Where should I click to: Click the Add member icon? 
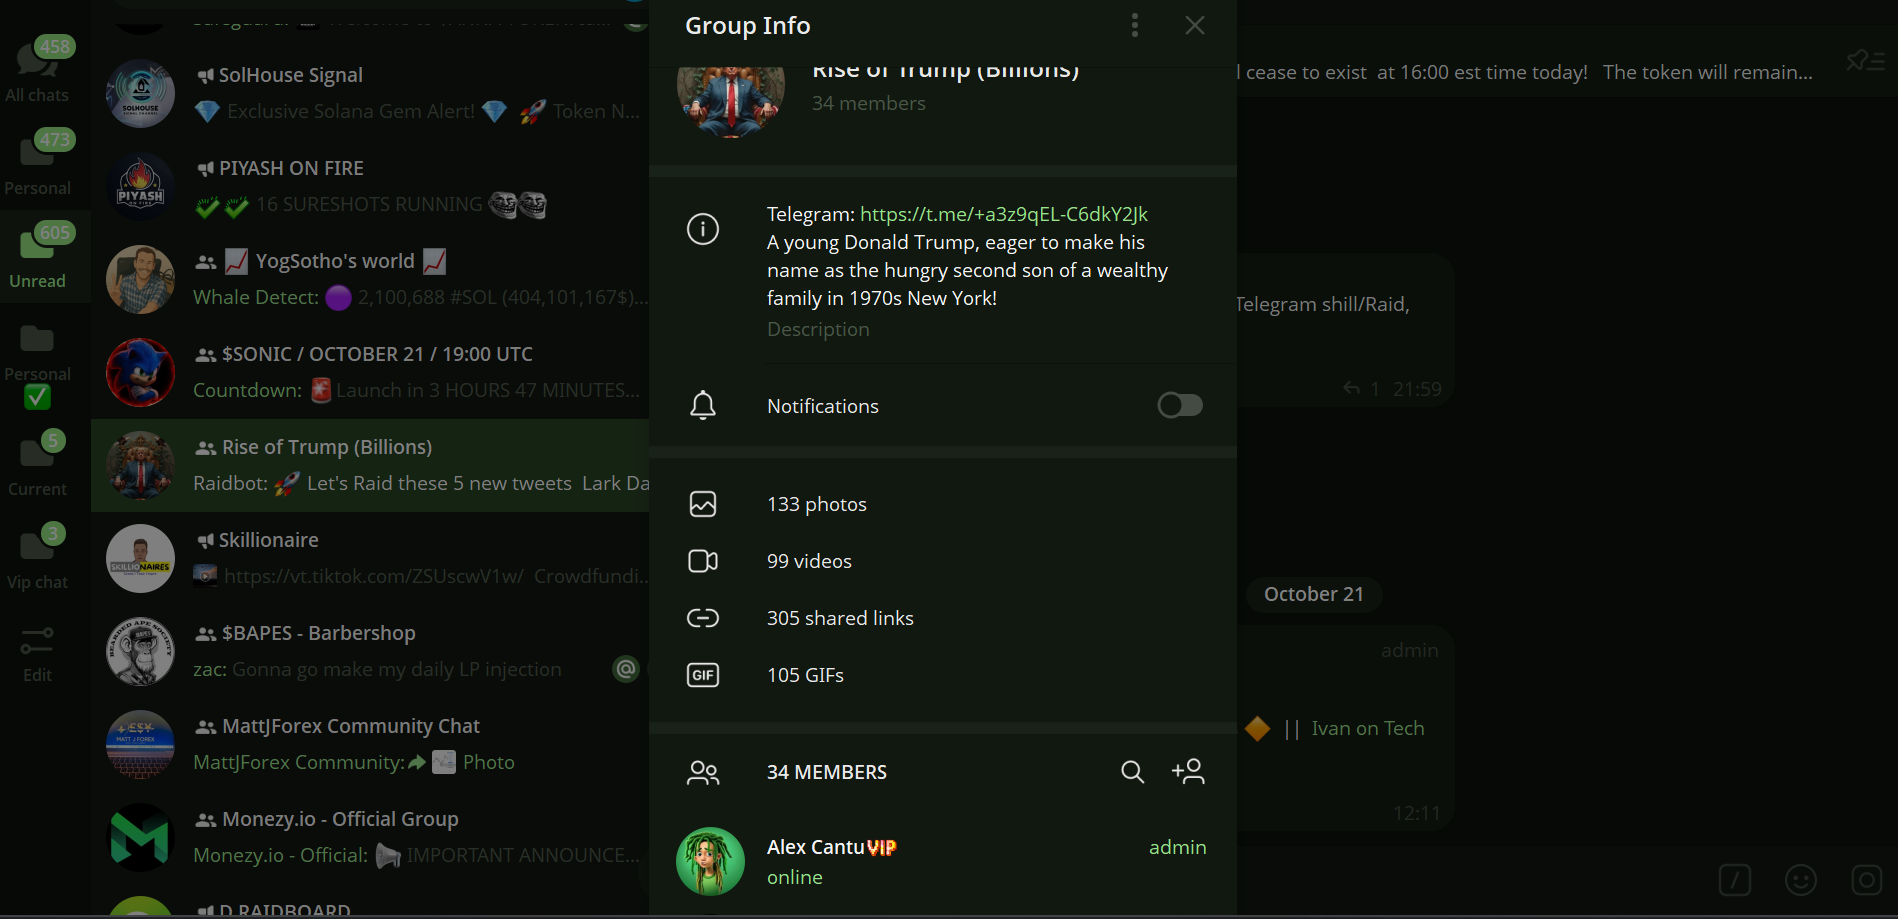coord(1188,771)
